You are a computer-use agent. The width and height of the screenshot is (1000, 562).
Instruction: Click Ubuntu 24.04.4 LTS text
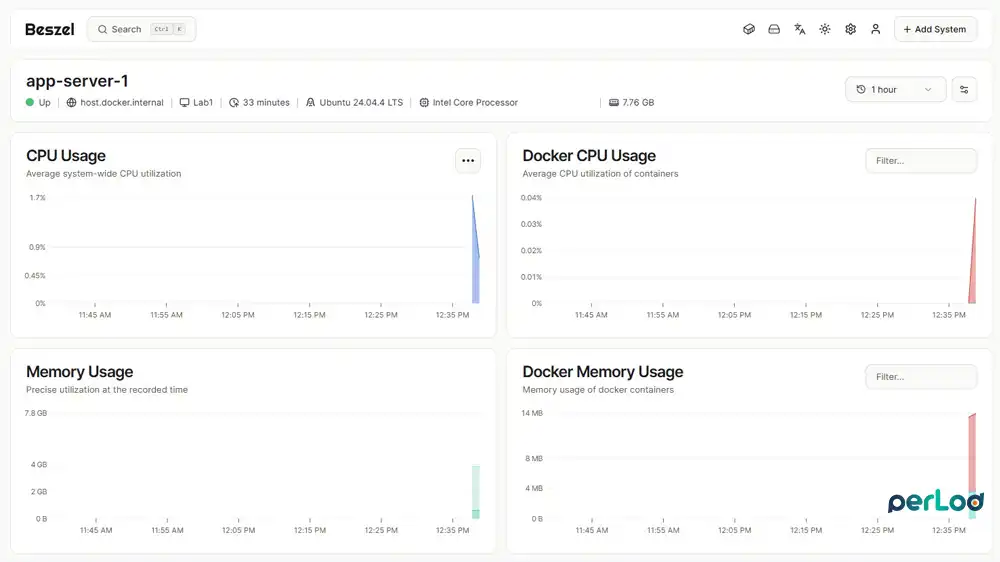(361, 103)
